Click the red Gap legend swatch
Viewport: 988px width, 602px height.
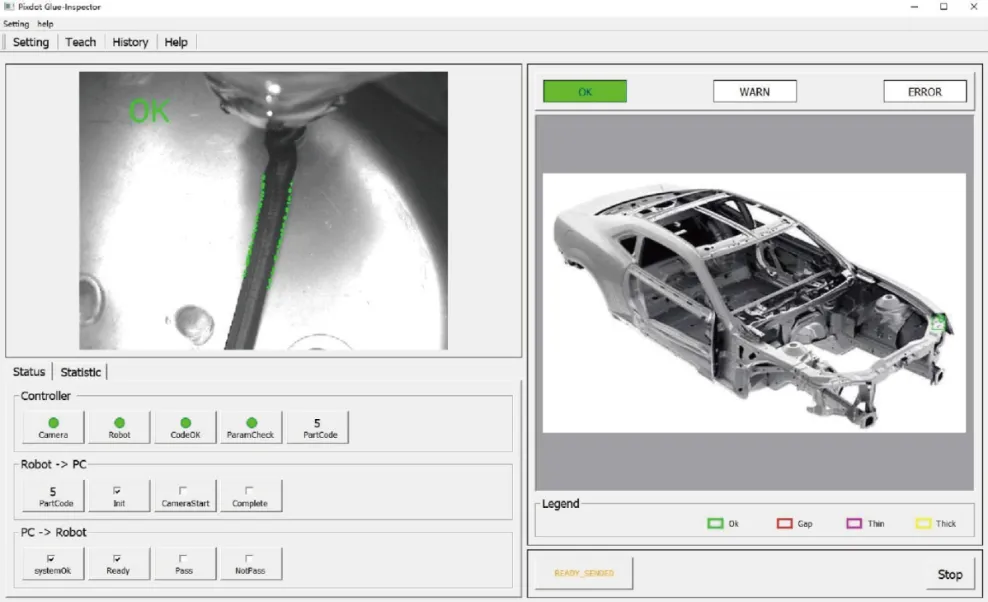(x=784, y=523)
